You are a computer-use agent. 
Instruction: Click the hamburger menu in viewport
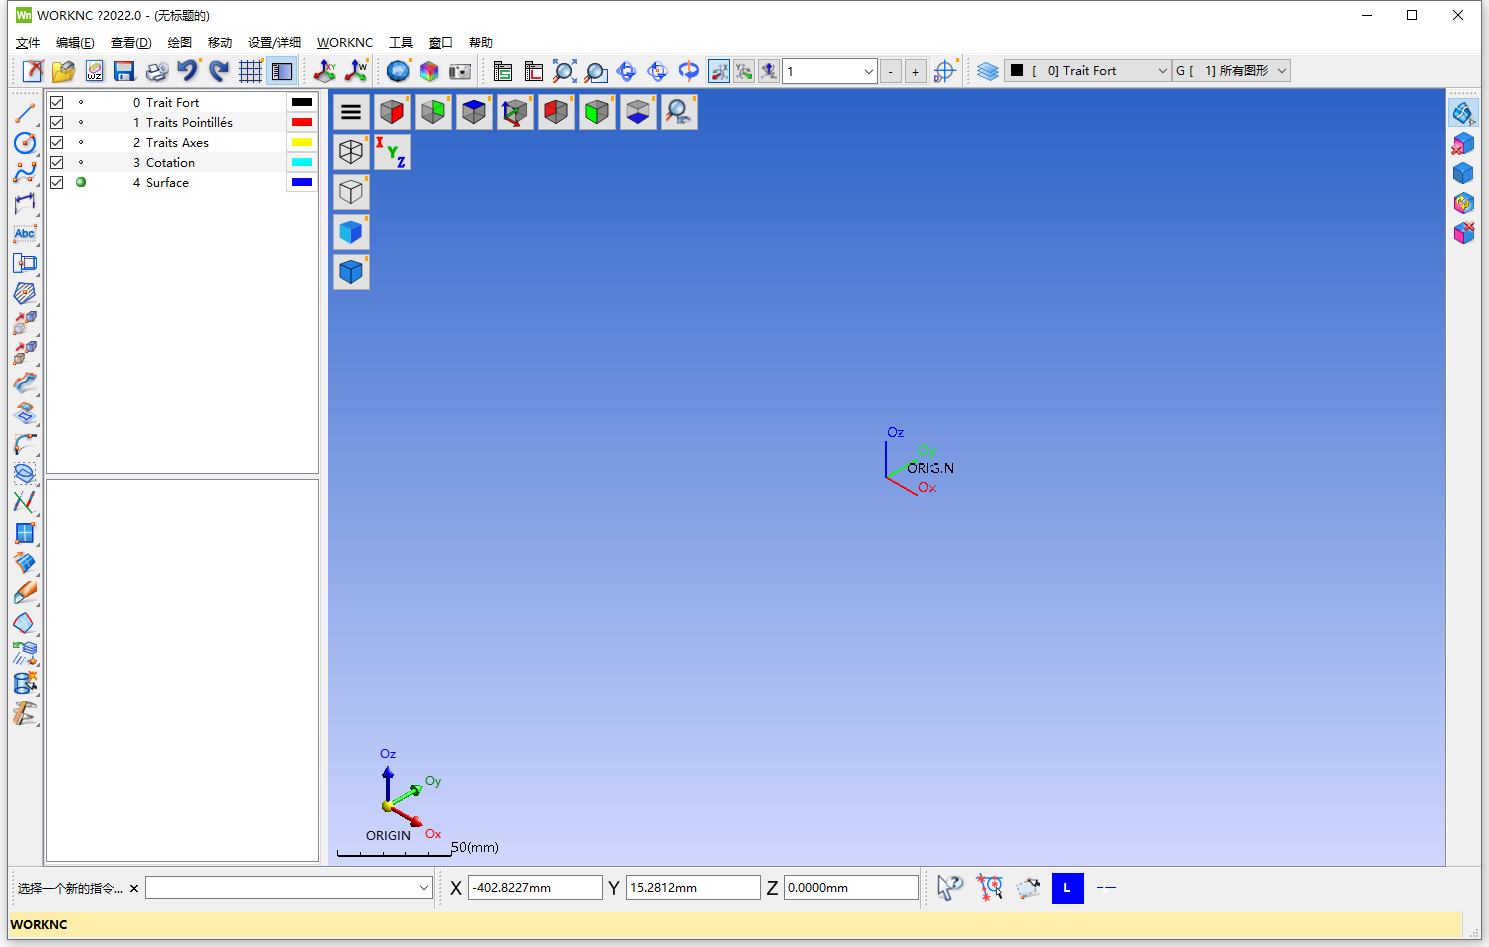(351, 112)
